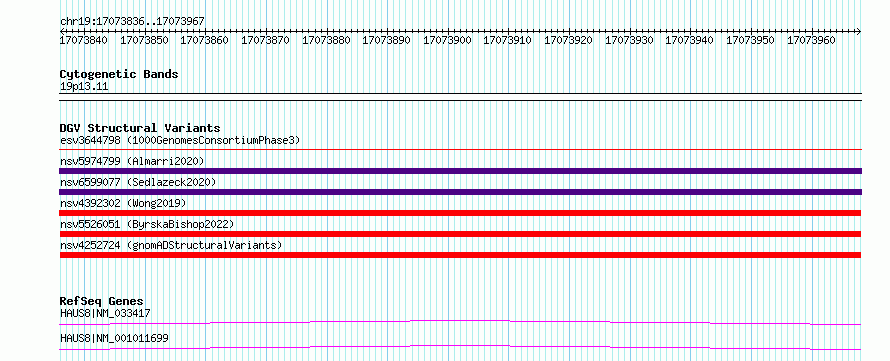Open the nsv6599077 (Sedlazeck2020) label
Screen dimensions: 890x361
(x=138, y=182)
